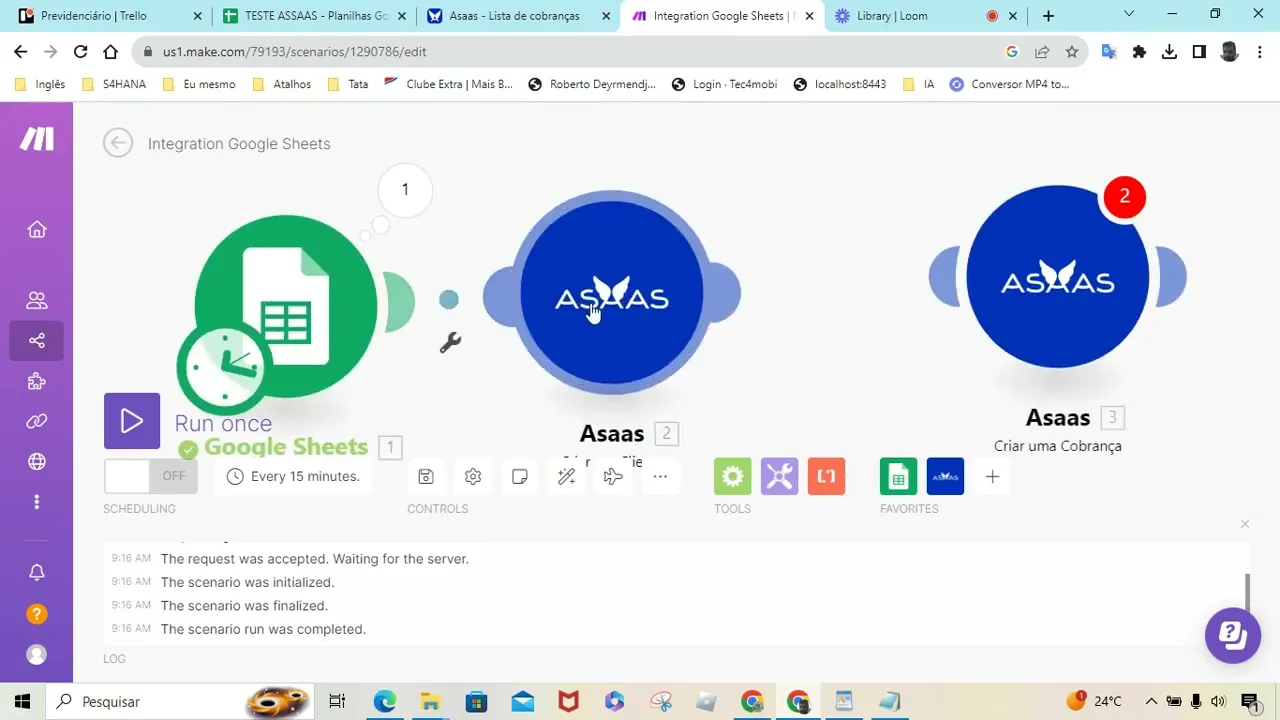The image size is (1280, 720).
Task: Open File Explorer from taskbar
Action: [430, 701]
